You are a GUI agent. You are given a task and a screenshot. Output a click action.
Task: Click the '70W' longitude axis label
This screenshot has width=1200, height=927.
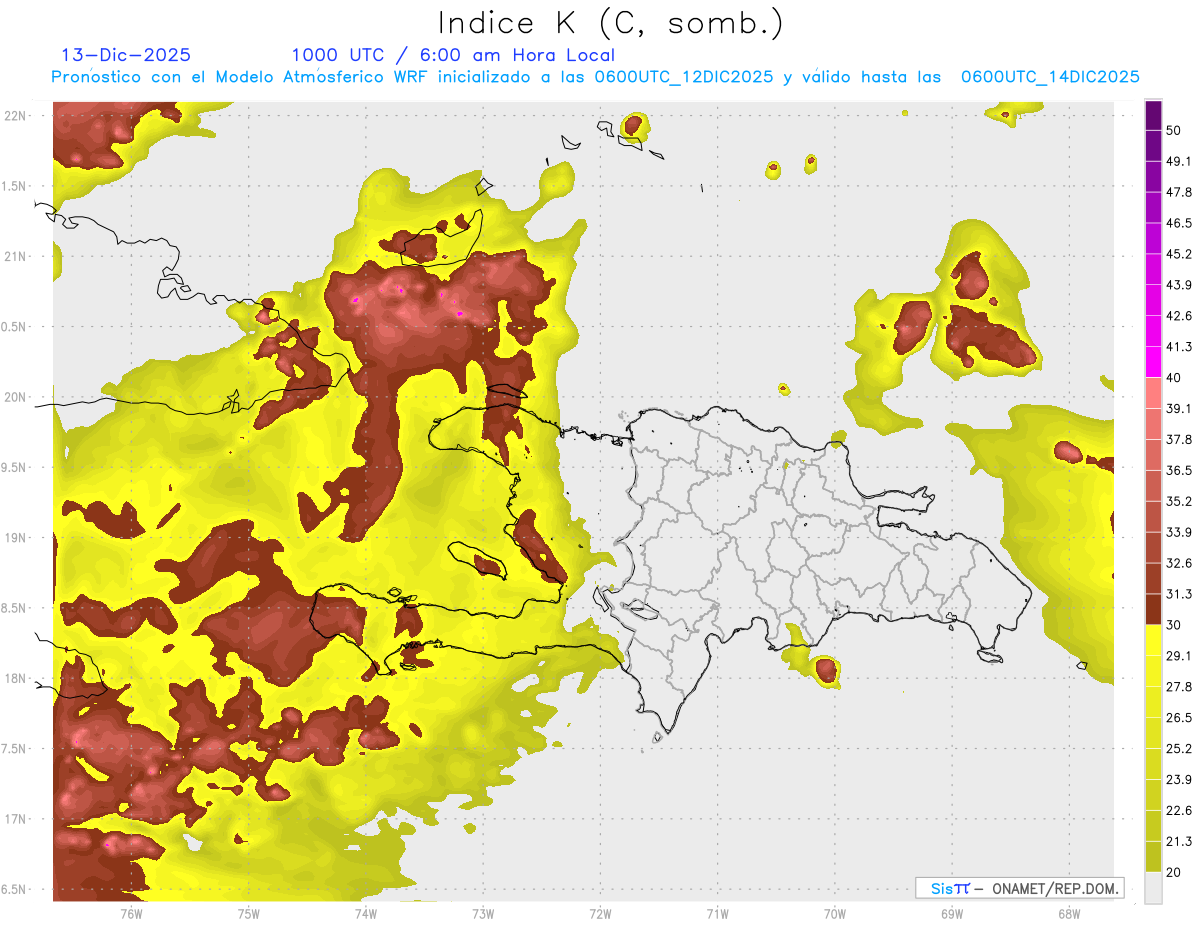point(835,913)
